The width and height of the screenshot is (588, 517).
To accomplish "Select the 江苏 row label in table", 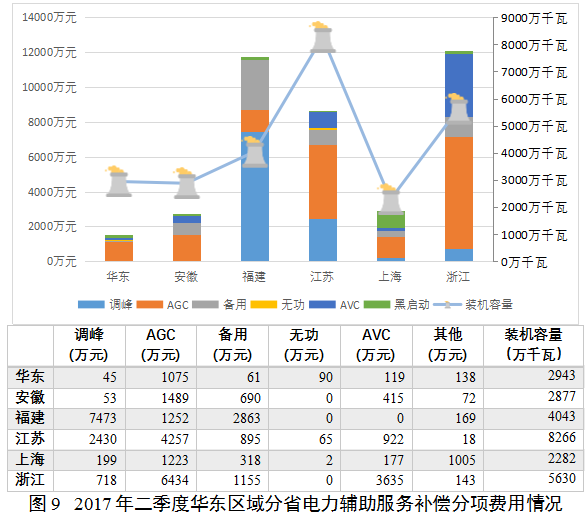I will coord(30,439).
